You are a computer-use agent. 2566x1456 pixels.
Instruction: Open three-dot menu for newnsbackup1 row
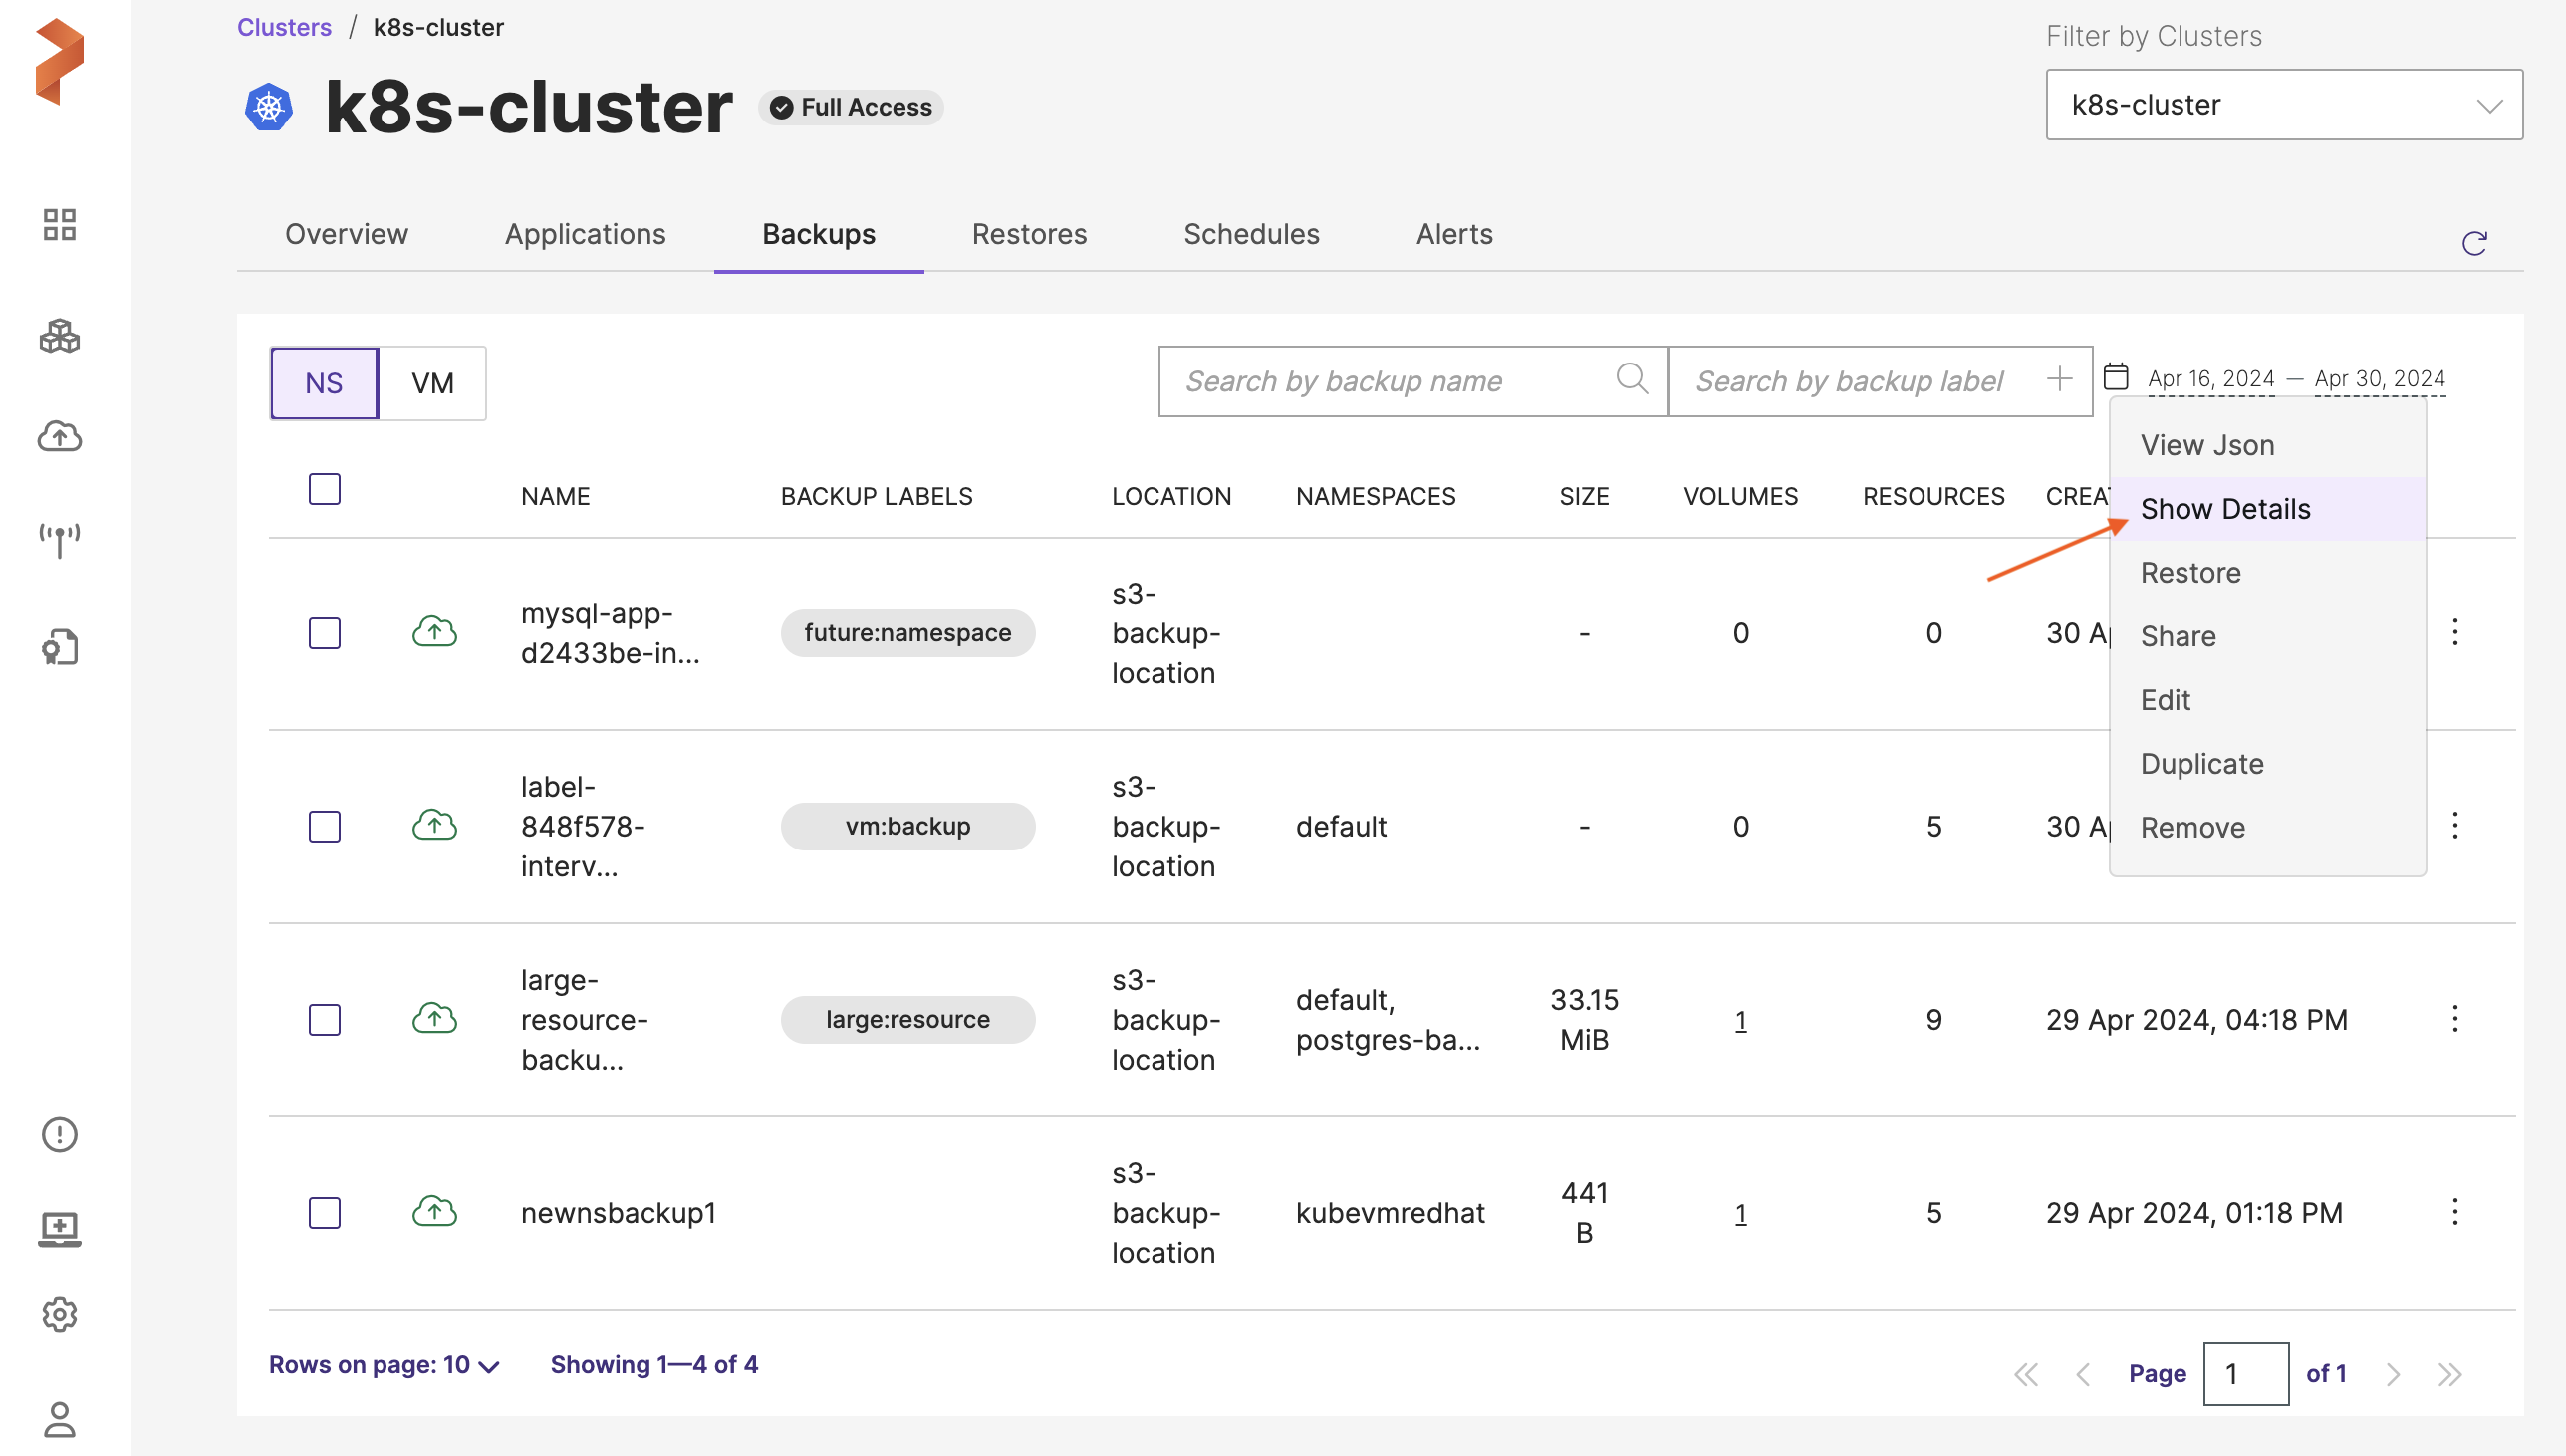click(x=2454, y=1212)
